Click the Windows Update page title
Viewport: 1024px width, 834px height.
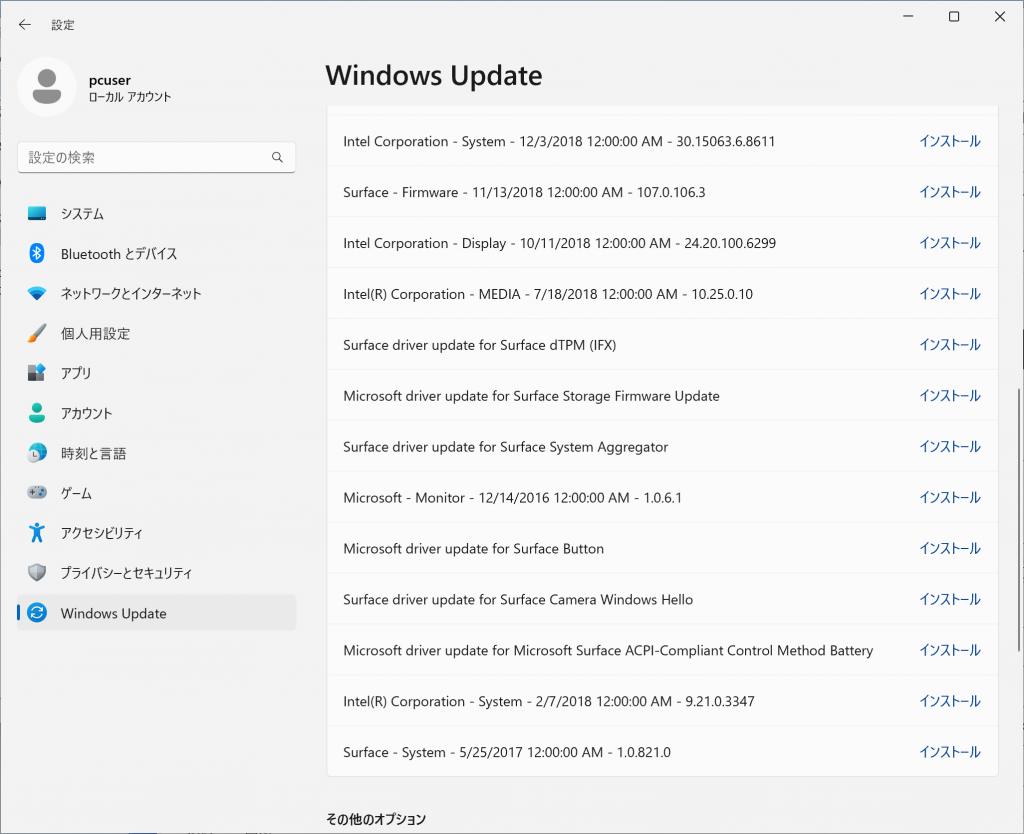(434, 76)
